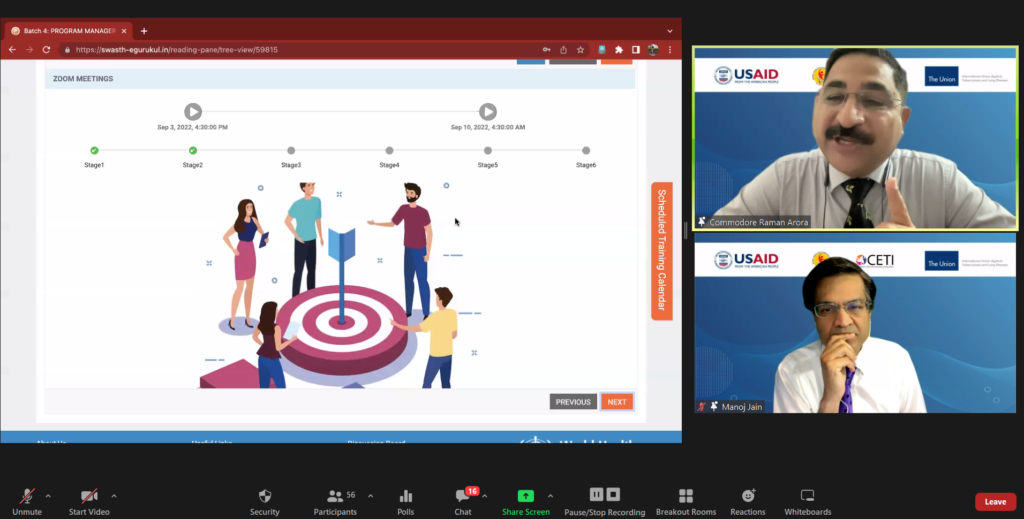Unmute the microphone in Zoom
The width and height of the screenshot is (1024, 519).
[x=27, y=501]
